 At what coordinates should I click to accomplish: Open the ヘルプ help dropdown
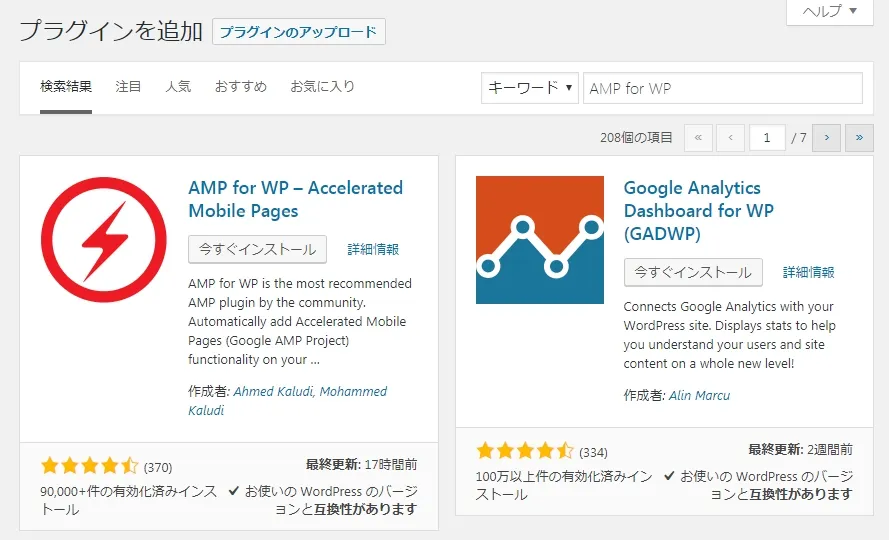coord(829,11)
